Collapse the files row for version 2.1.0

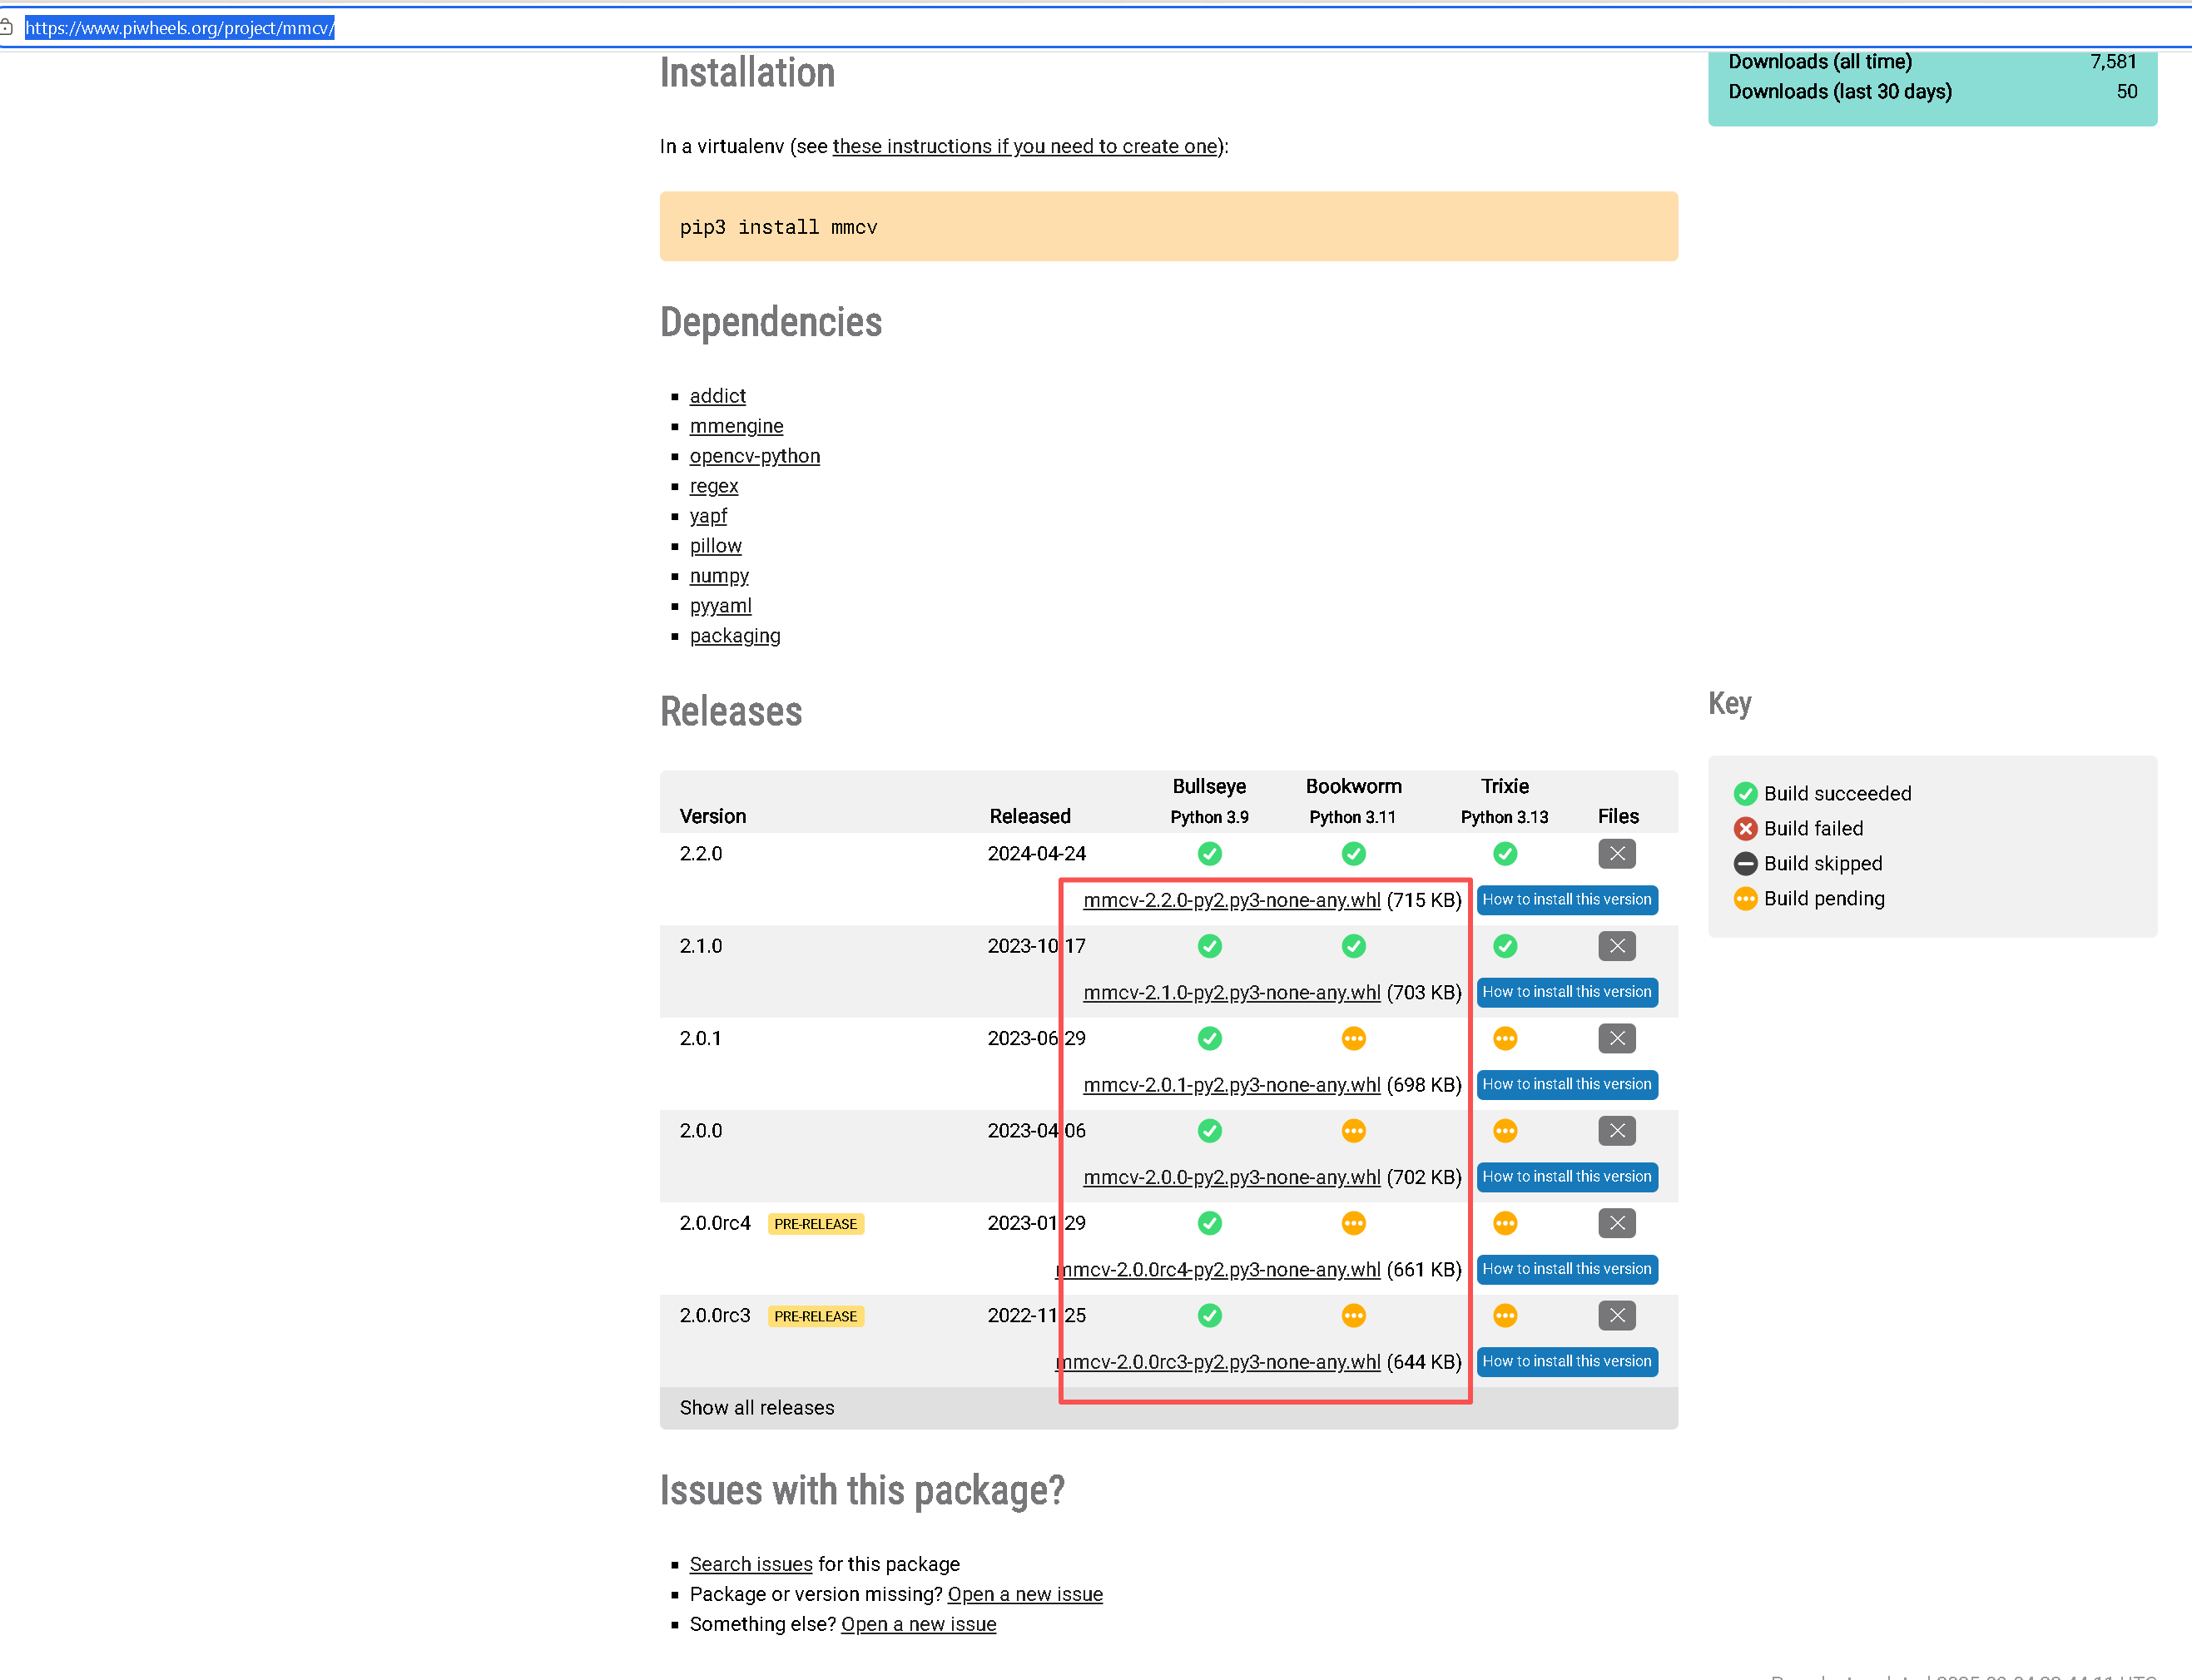(1616, 946)
